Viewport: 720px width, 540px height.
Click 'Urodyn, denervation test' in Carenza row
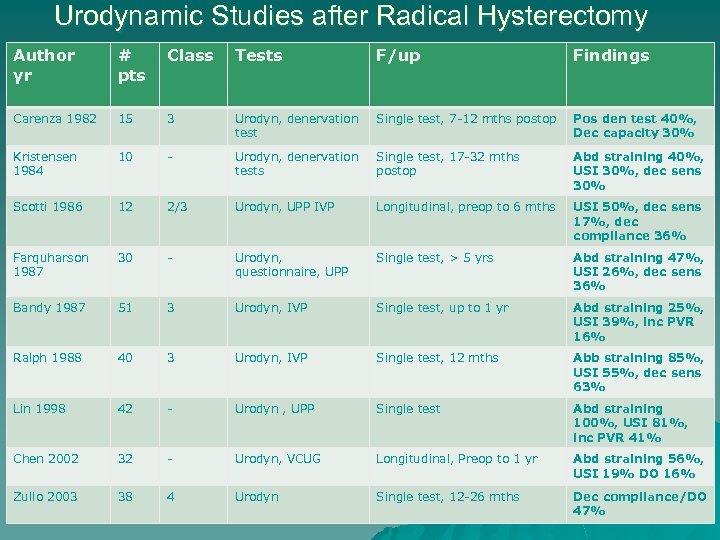coord(297,126)
